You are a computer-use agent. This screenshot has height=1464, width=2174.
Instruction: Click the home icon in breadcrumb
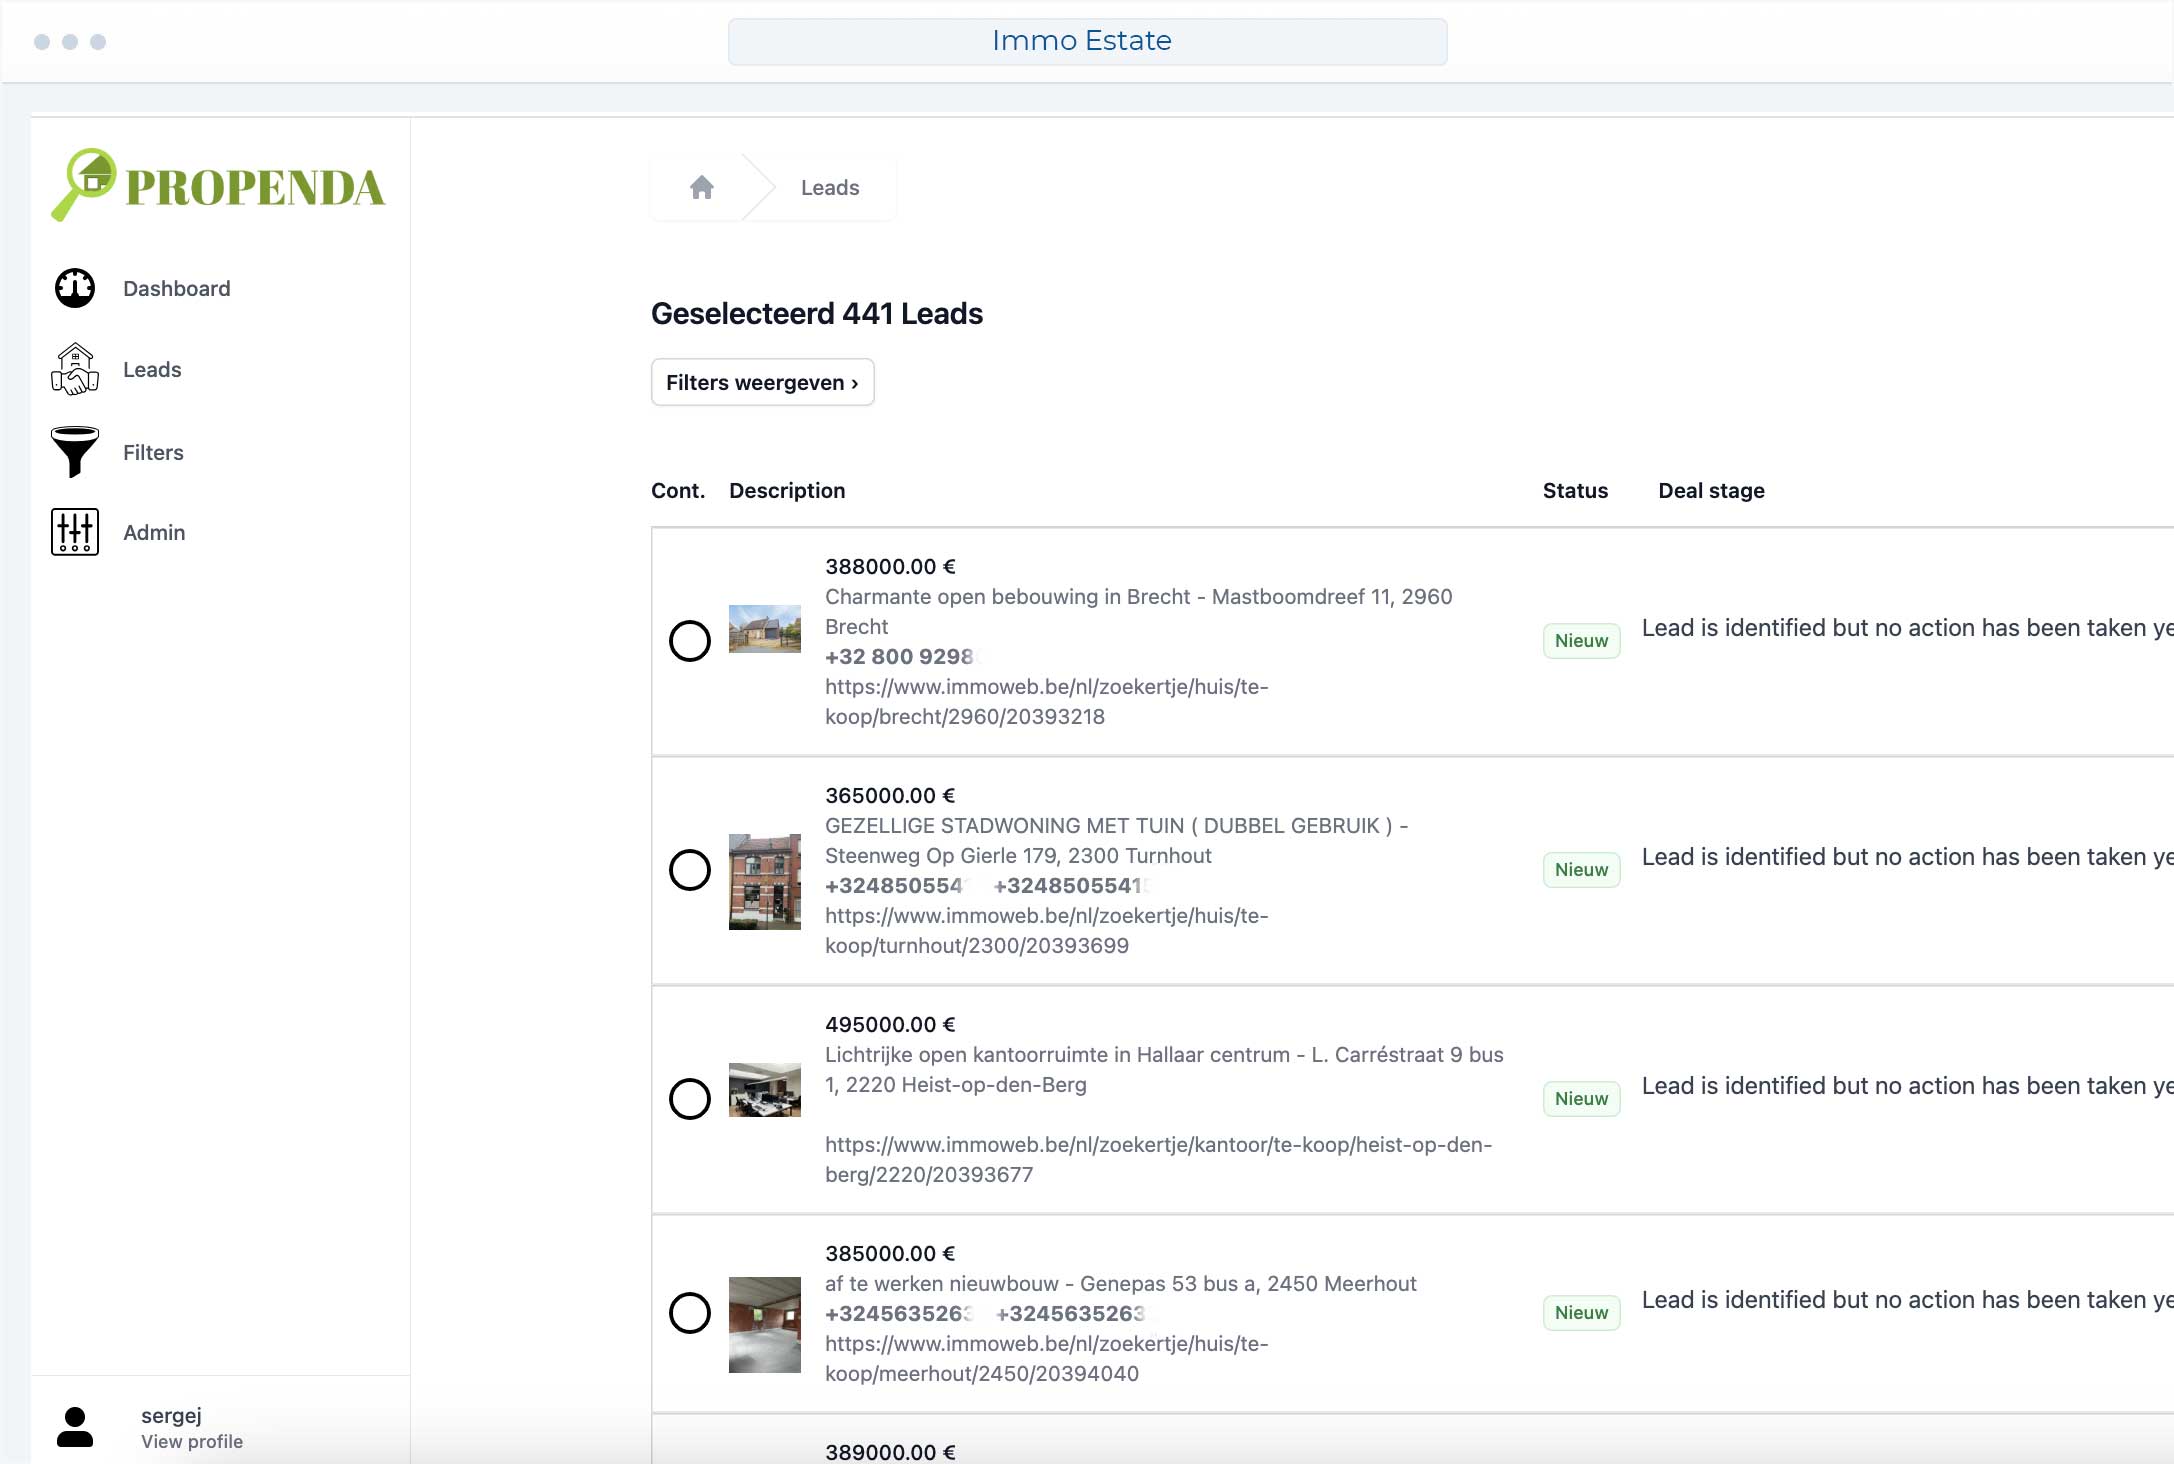tap(702, 188)
